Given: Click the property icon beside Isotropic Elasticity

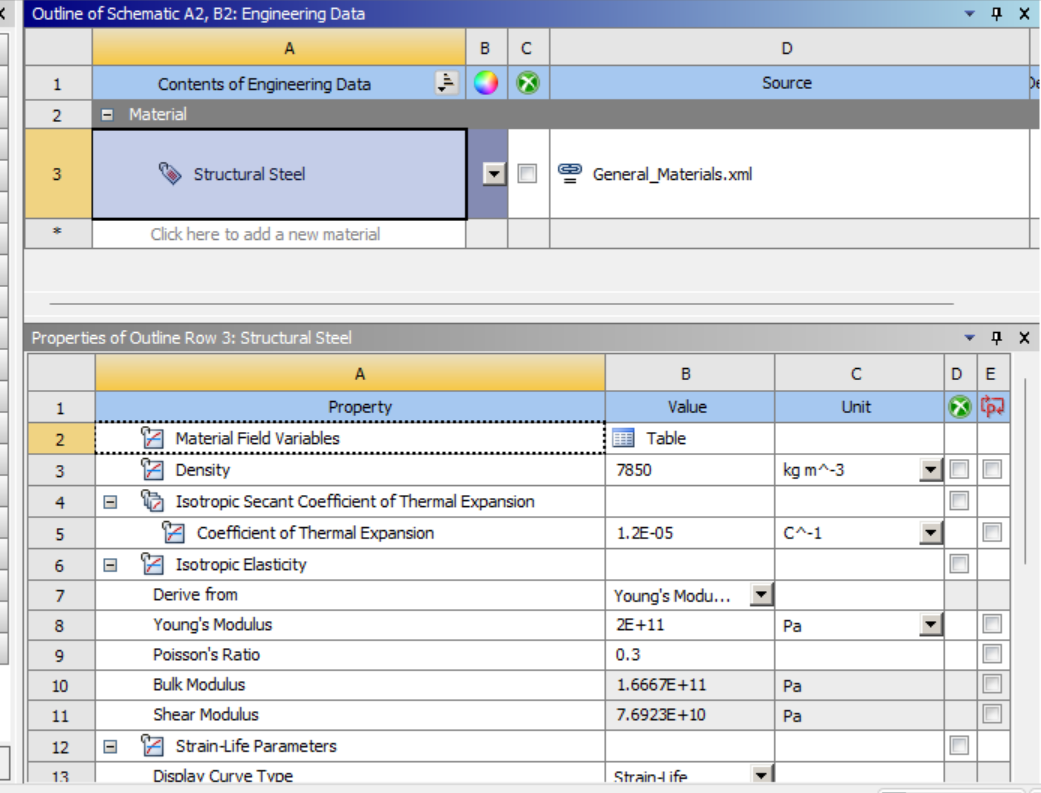Looking at the screenshot, I should pos(152,564).
